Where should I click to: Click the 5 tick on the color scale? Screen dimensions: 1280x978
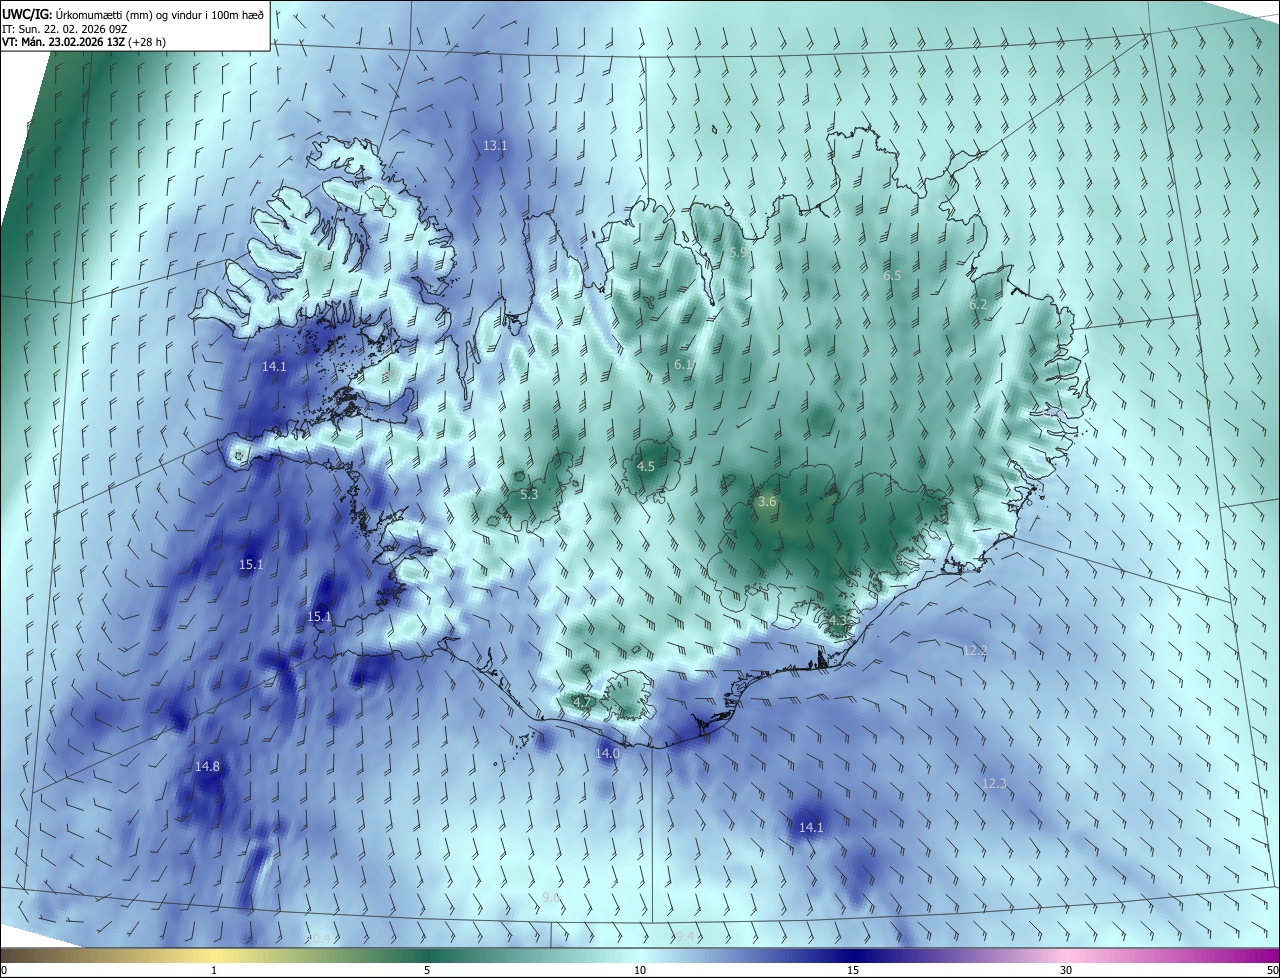[x=427, y=971]
